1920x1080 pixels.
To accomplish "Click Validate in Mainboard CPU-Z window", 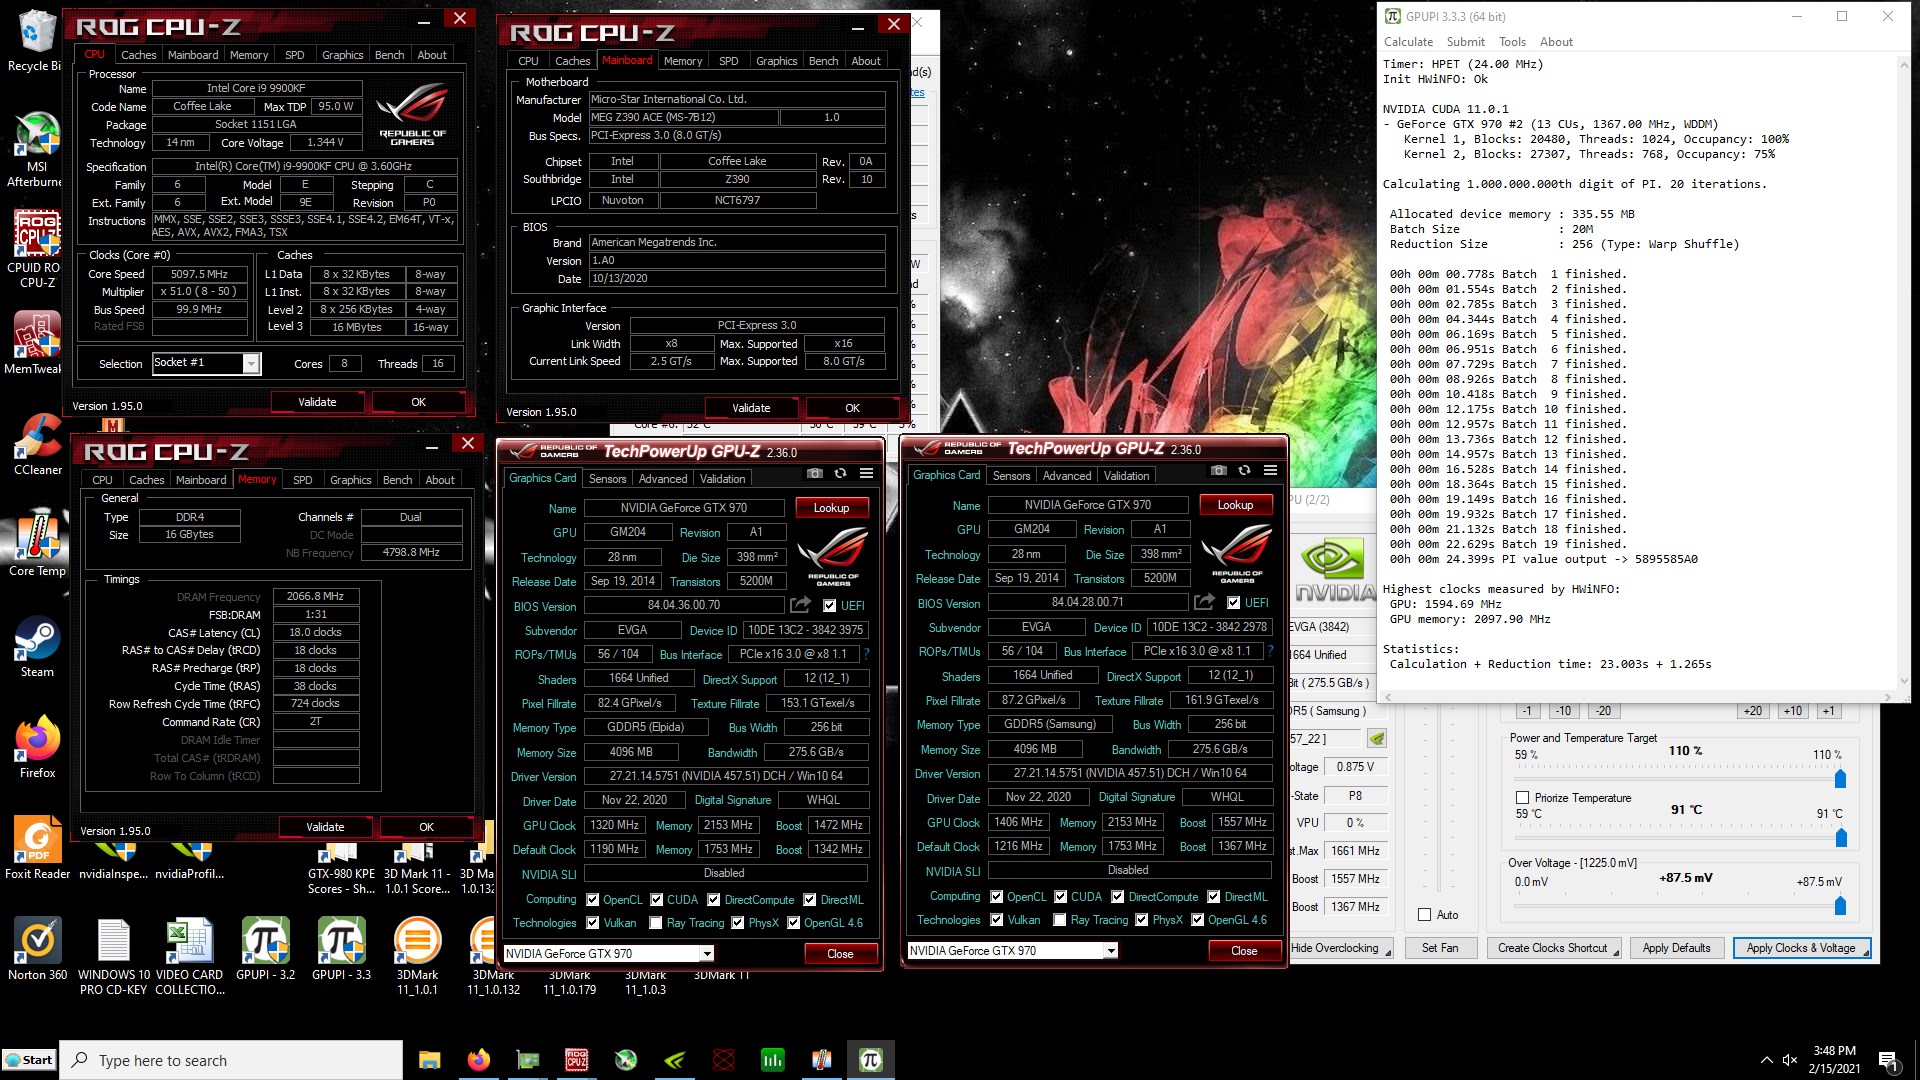I will click(751, 408).
